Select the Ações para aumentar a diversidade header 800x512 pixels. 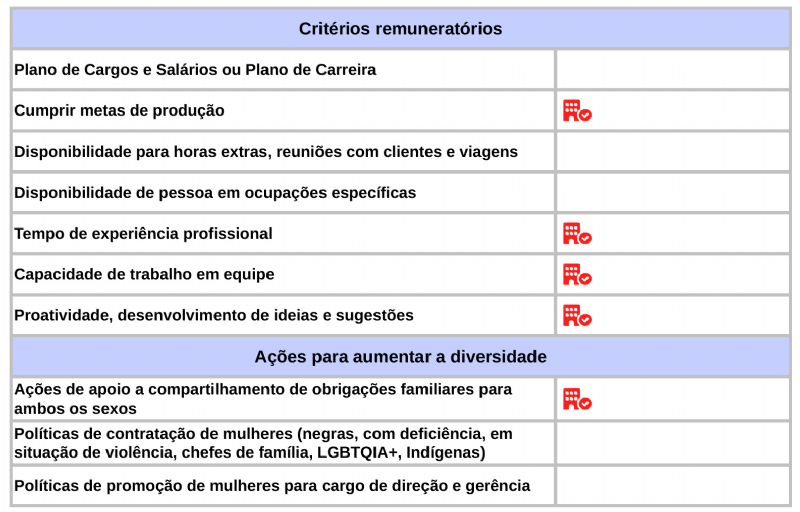pos(400,357)
